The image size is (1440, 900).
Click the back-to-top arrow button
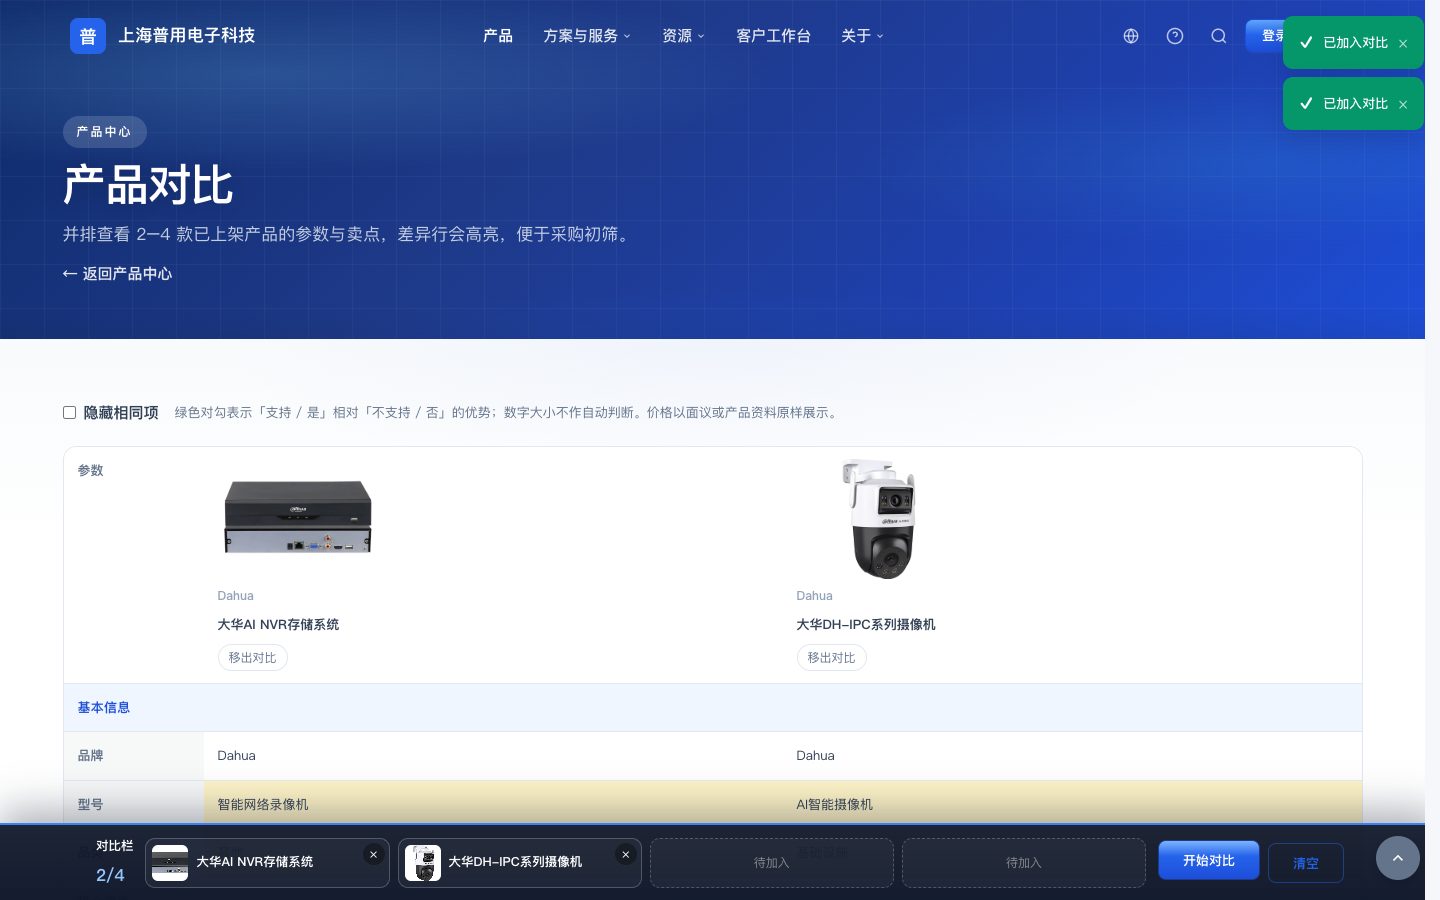1398,858
